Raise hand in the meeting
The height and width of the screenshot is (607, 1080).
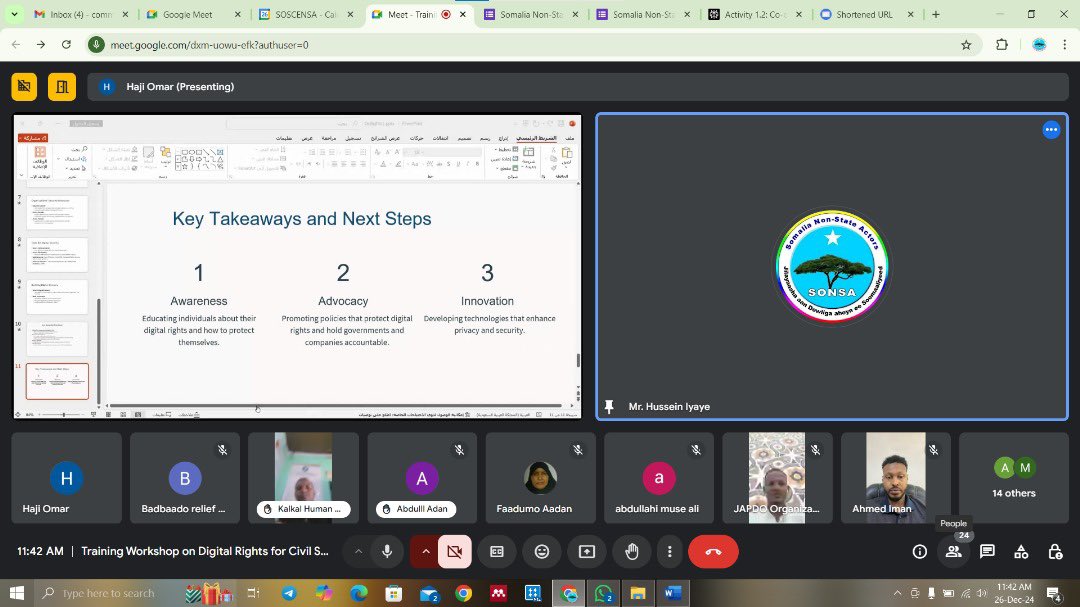tap(632, 551)
